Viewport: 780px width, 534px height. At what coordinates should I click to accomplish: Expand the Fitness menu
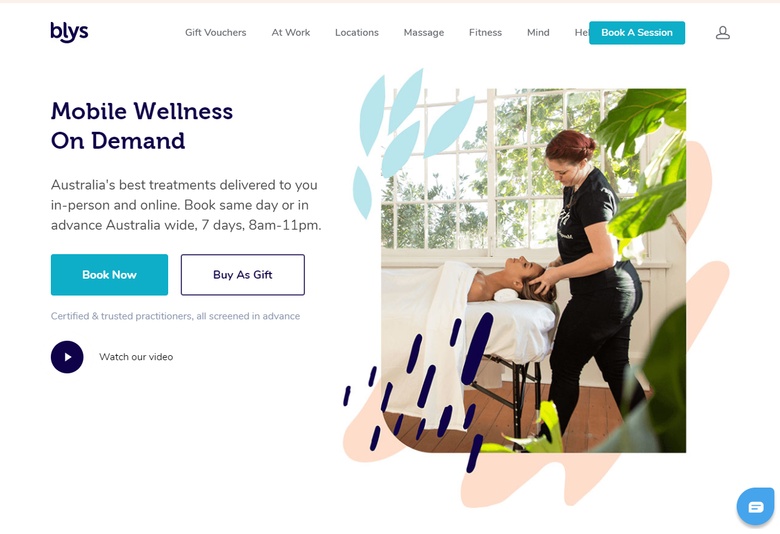(485, 33)
